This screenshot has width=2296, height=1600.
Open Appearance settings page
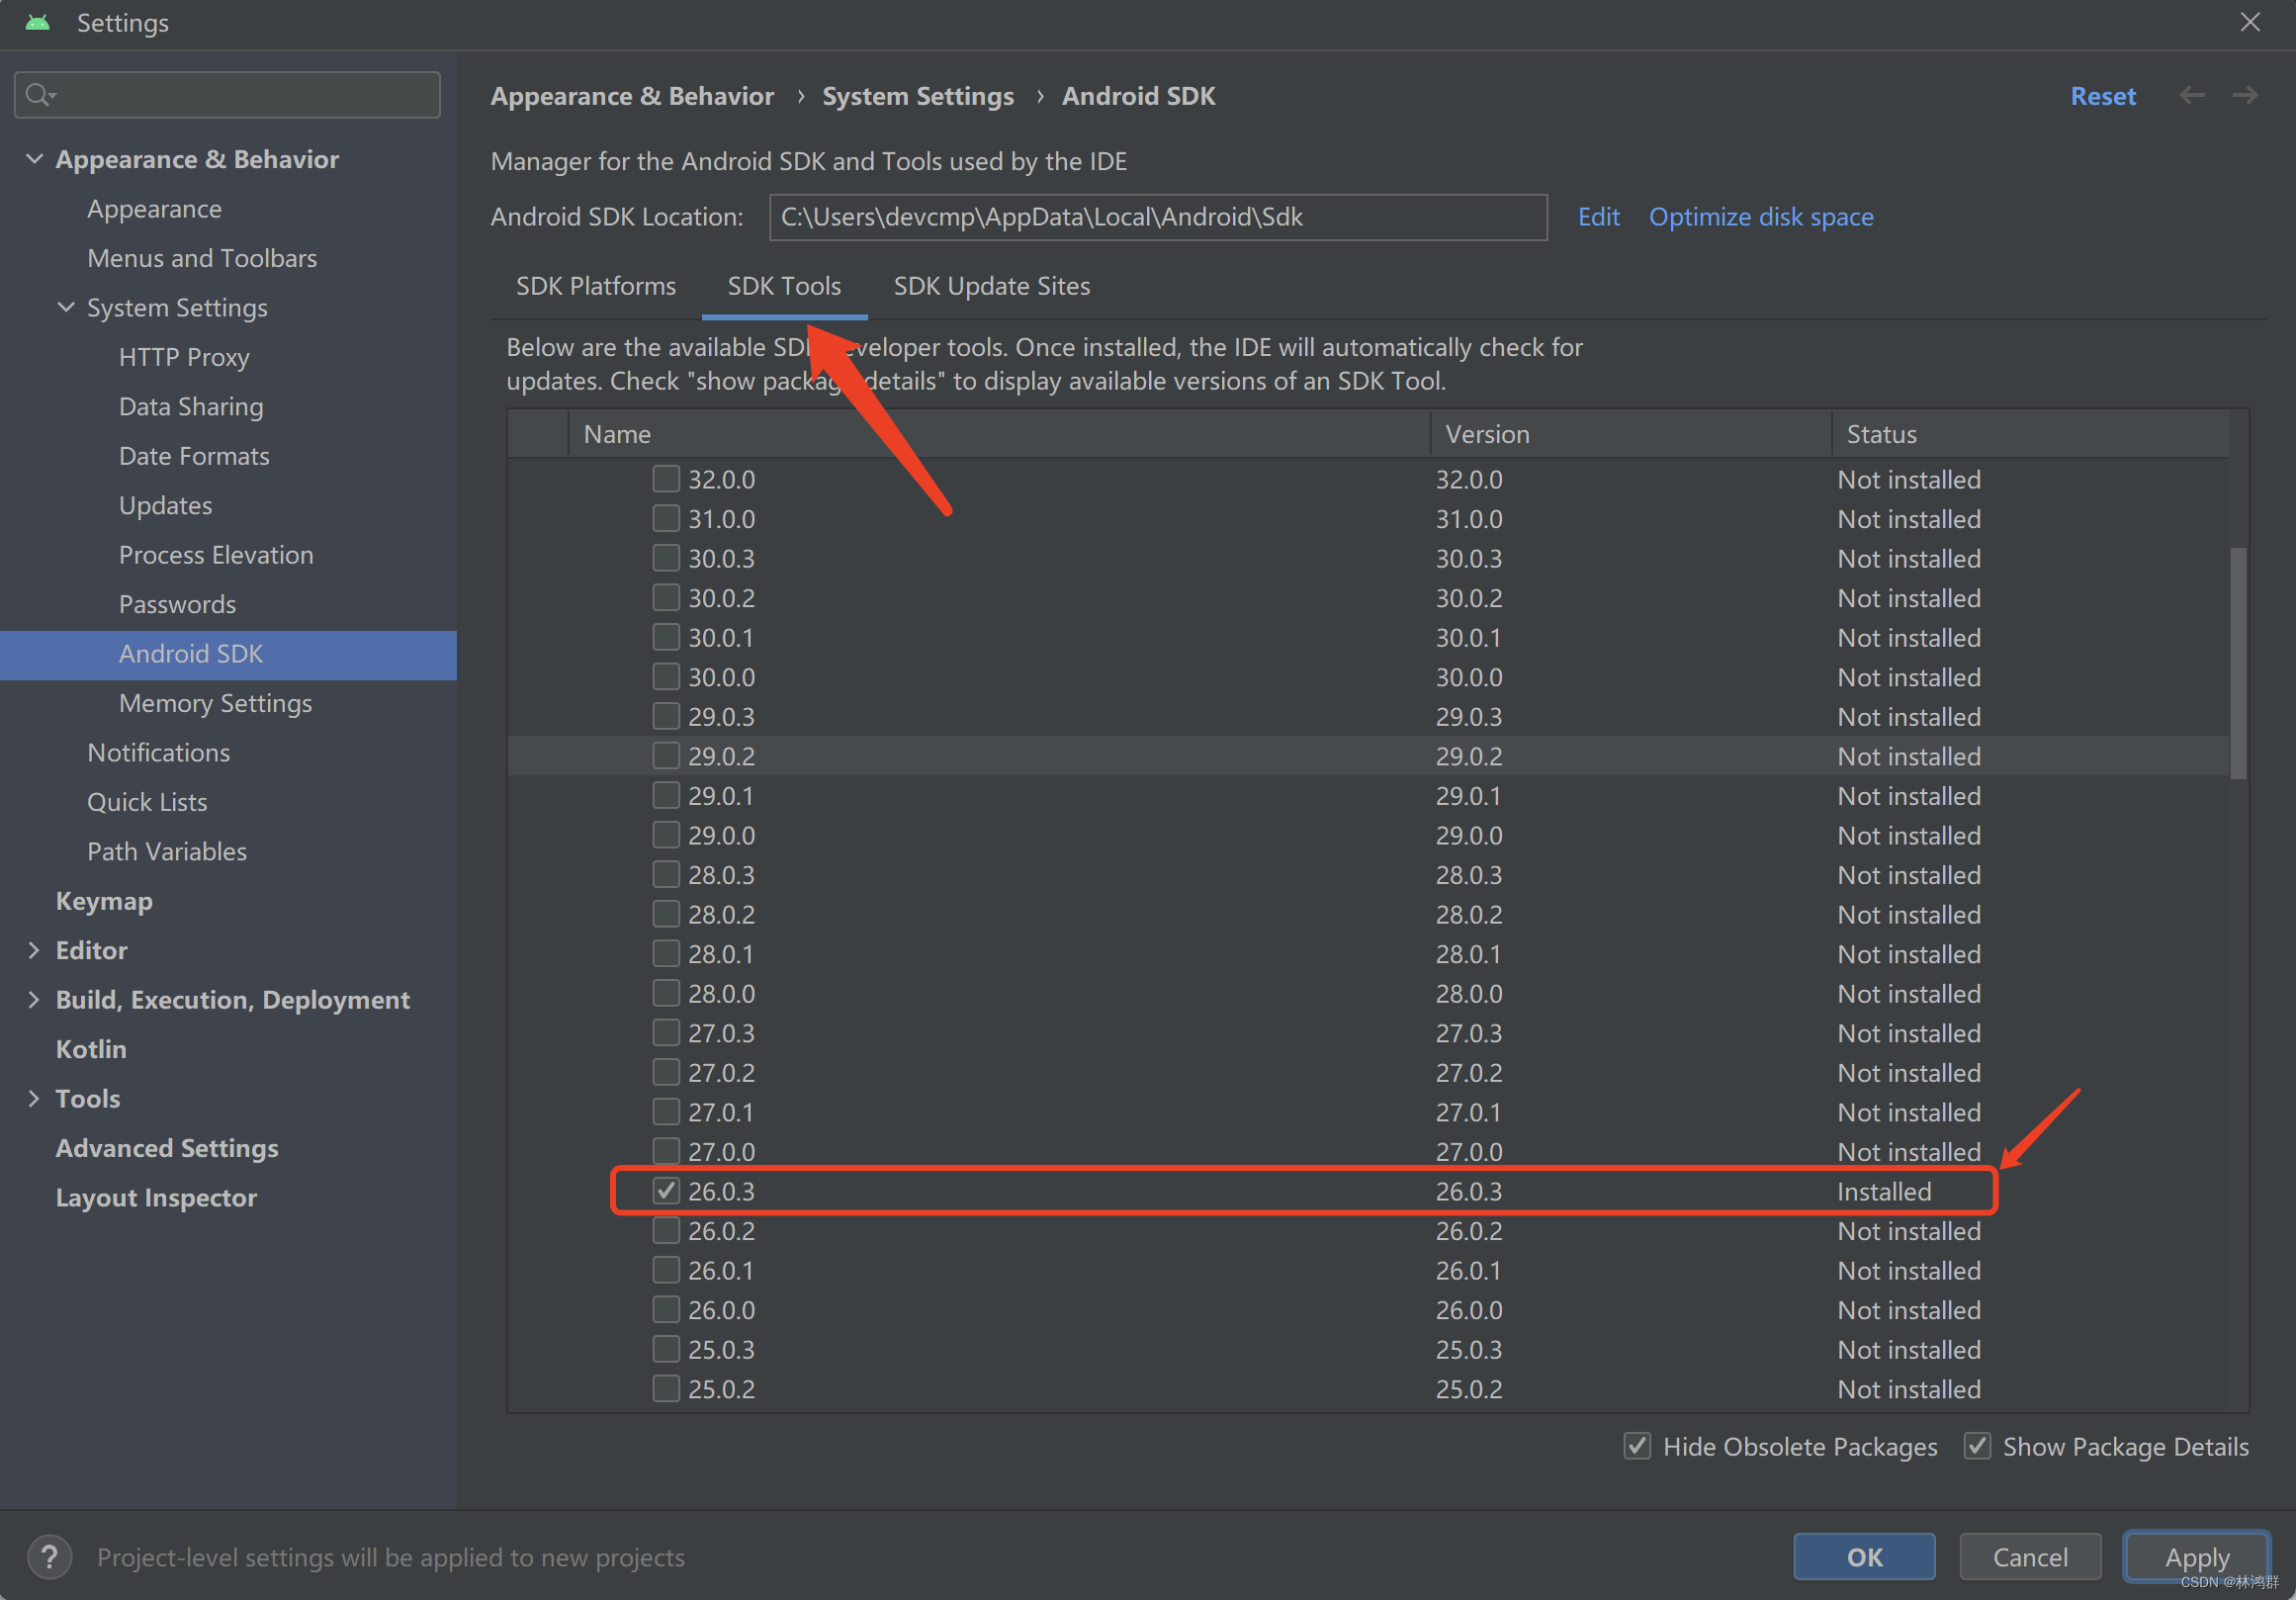point(154,209)
